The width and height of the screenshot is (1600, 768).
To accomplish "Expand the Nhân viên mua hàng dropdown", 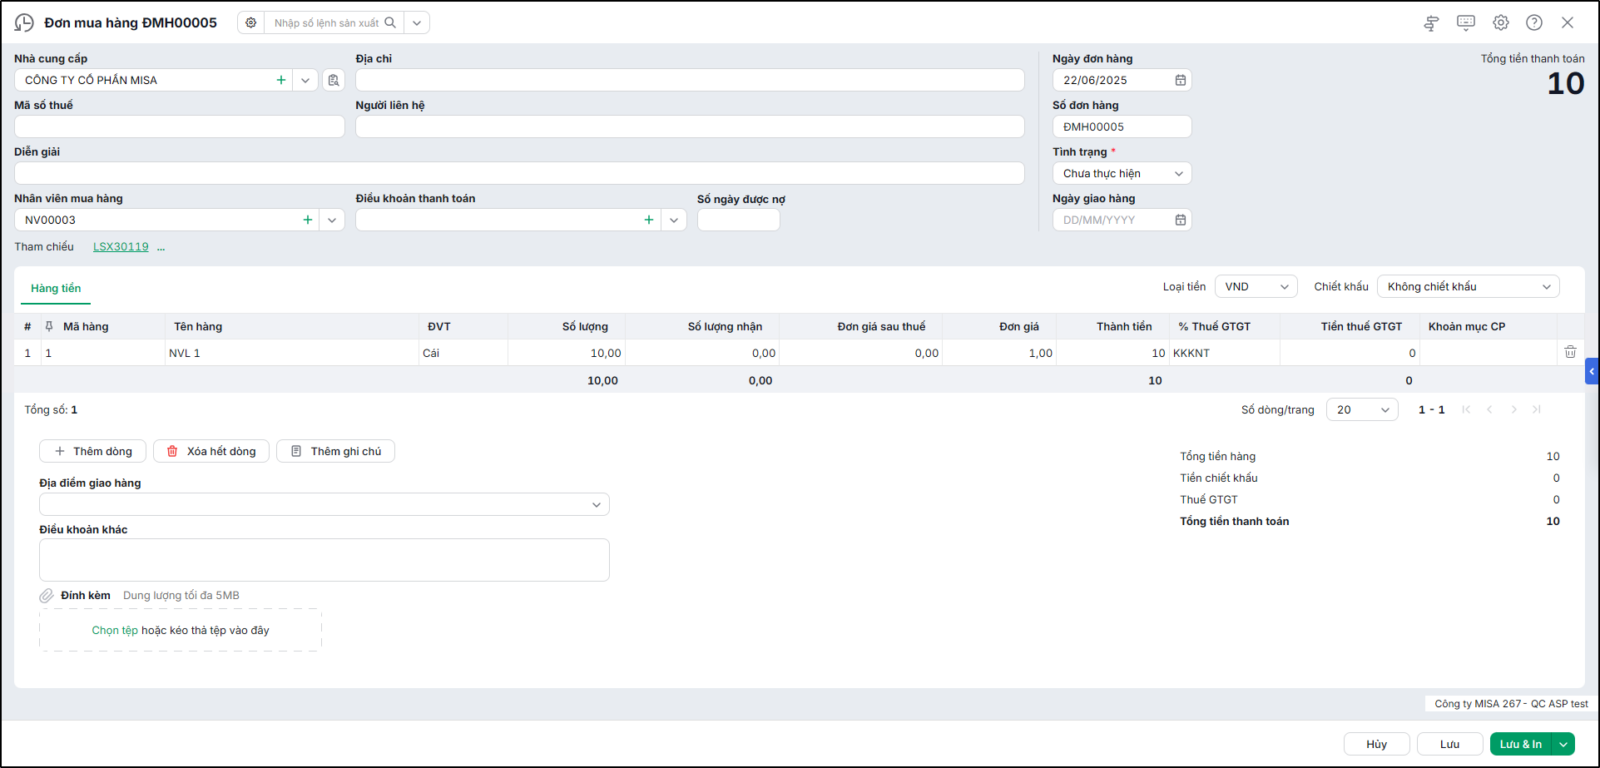I will [332, 220].
